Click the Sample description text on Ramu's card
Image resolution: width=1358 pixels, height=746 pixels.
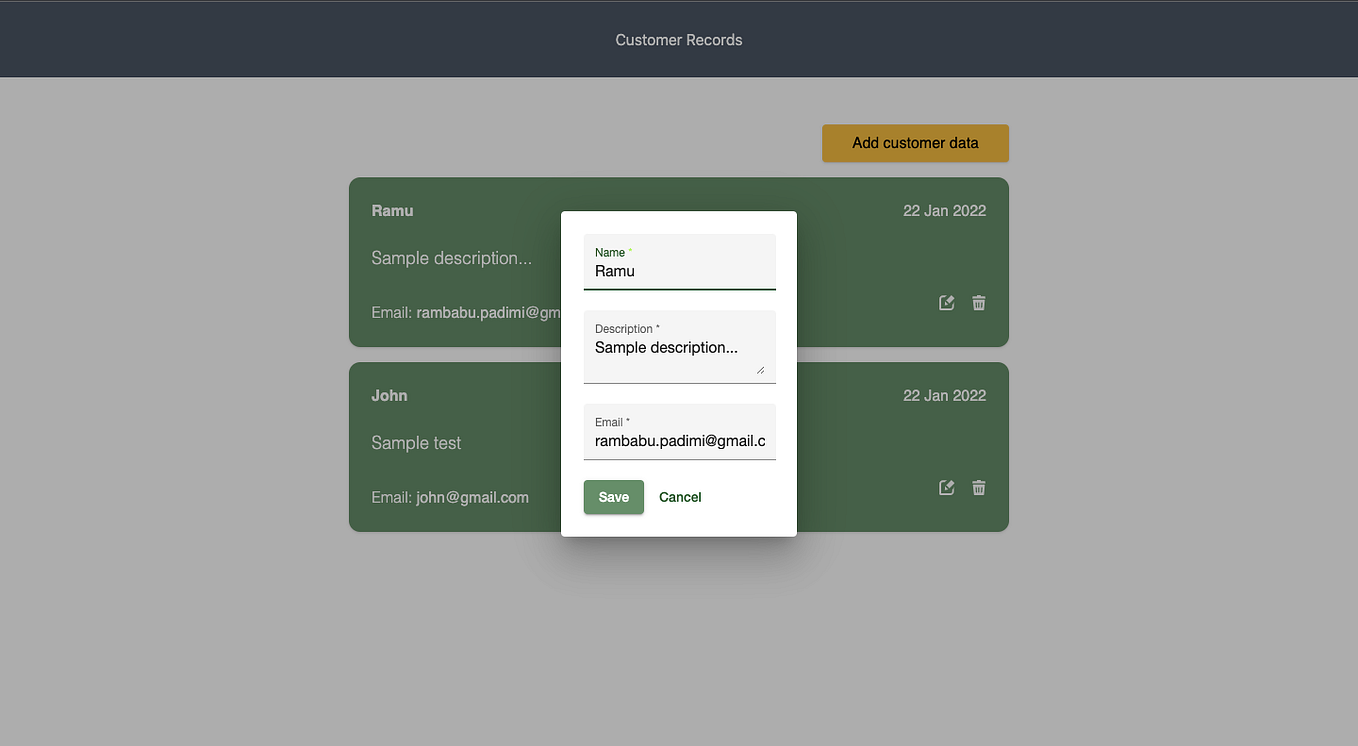451,257
